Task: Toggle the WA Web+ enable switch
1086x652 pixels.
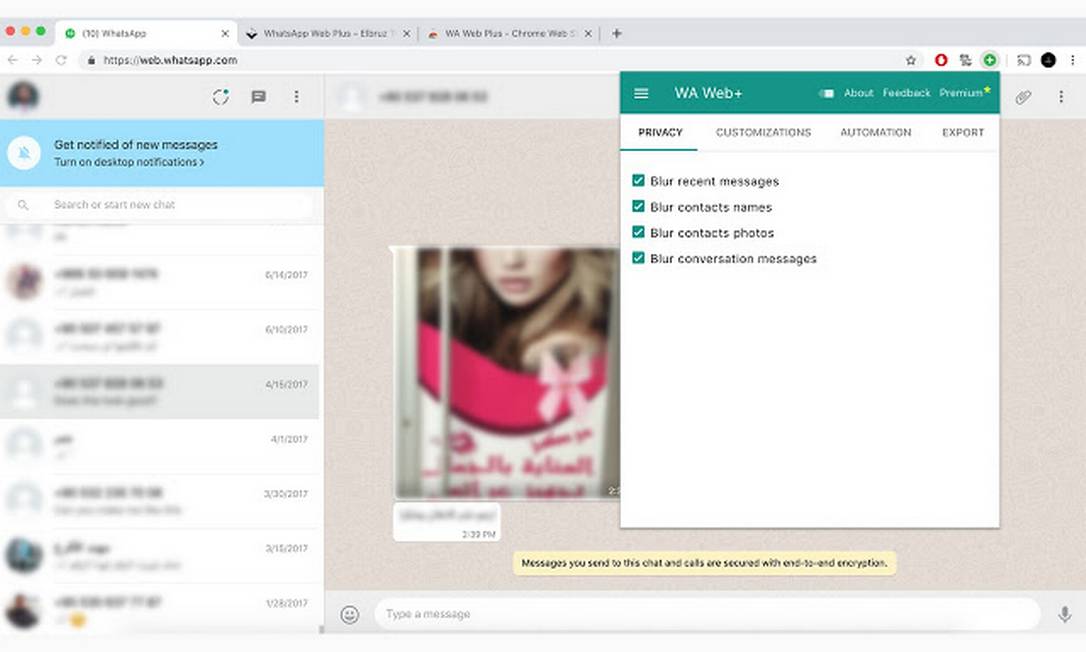Action: [x=826, y=93]
